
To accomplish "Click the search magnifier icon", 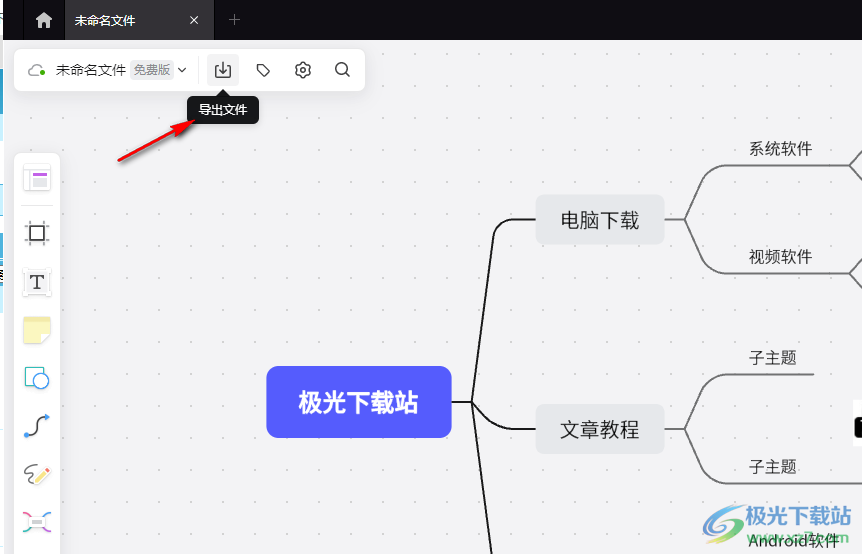I will pyautogui.click(x=342, y=70).
